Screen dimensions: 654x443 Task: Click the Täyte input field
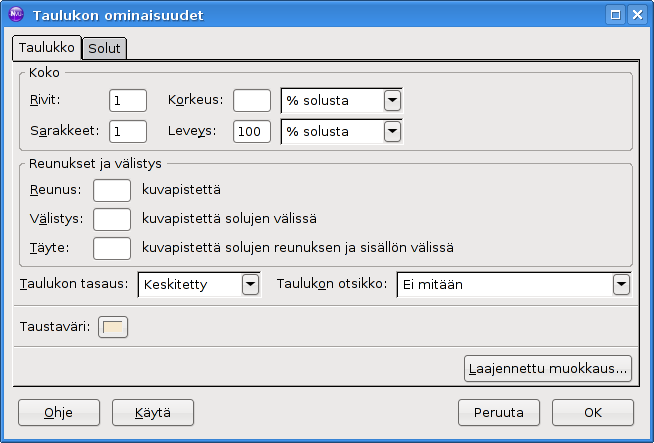(x=112, y=247)
